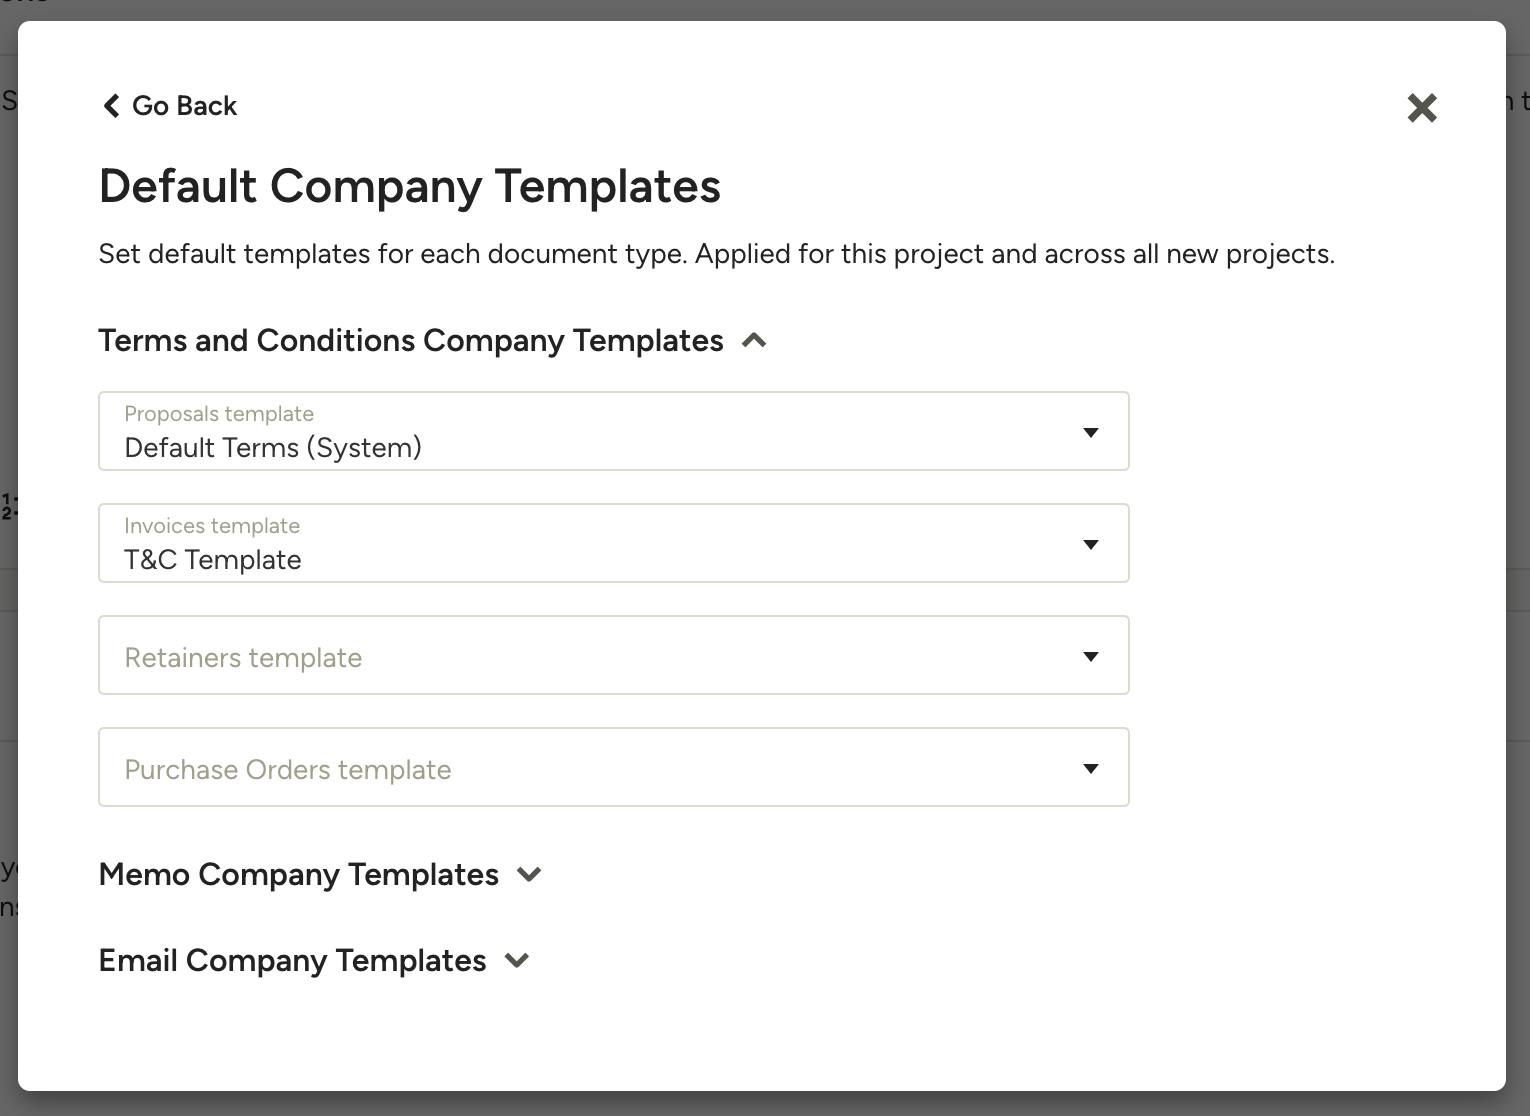Click the Go Back left chevron icon
Screen dimensions: 1530x1116
tap(111, 106)
